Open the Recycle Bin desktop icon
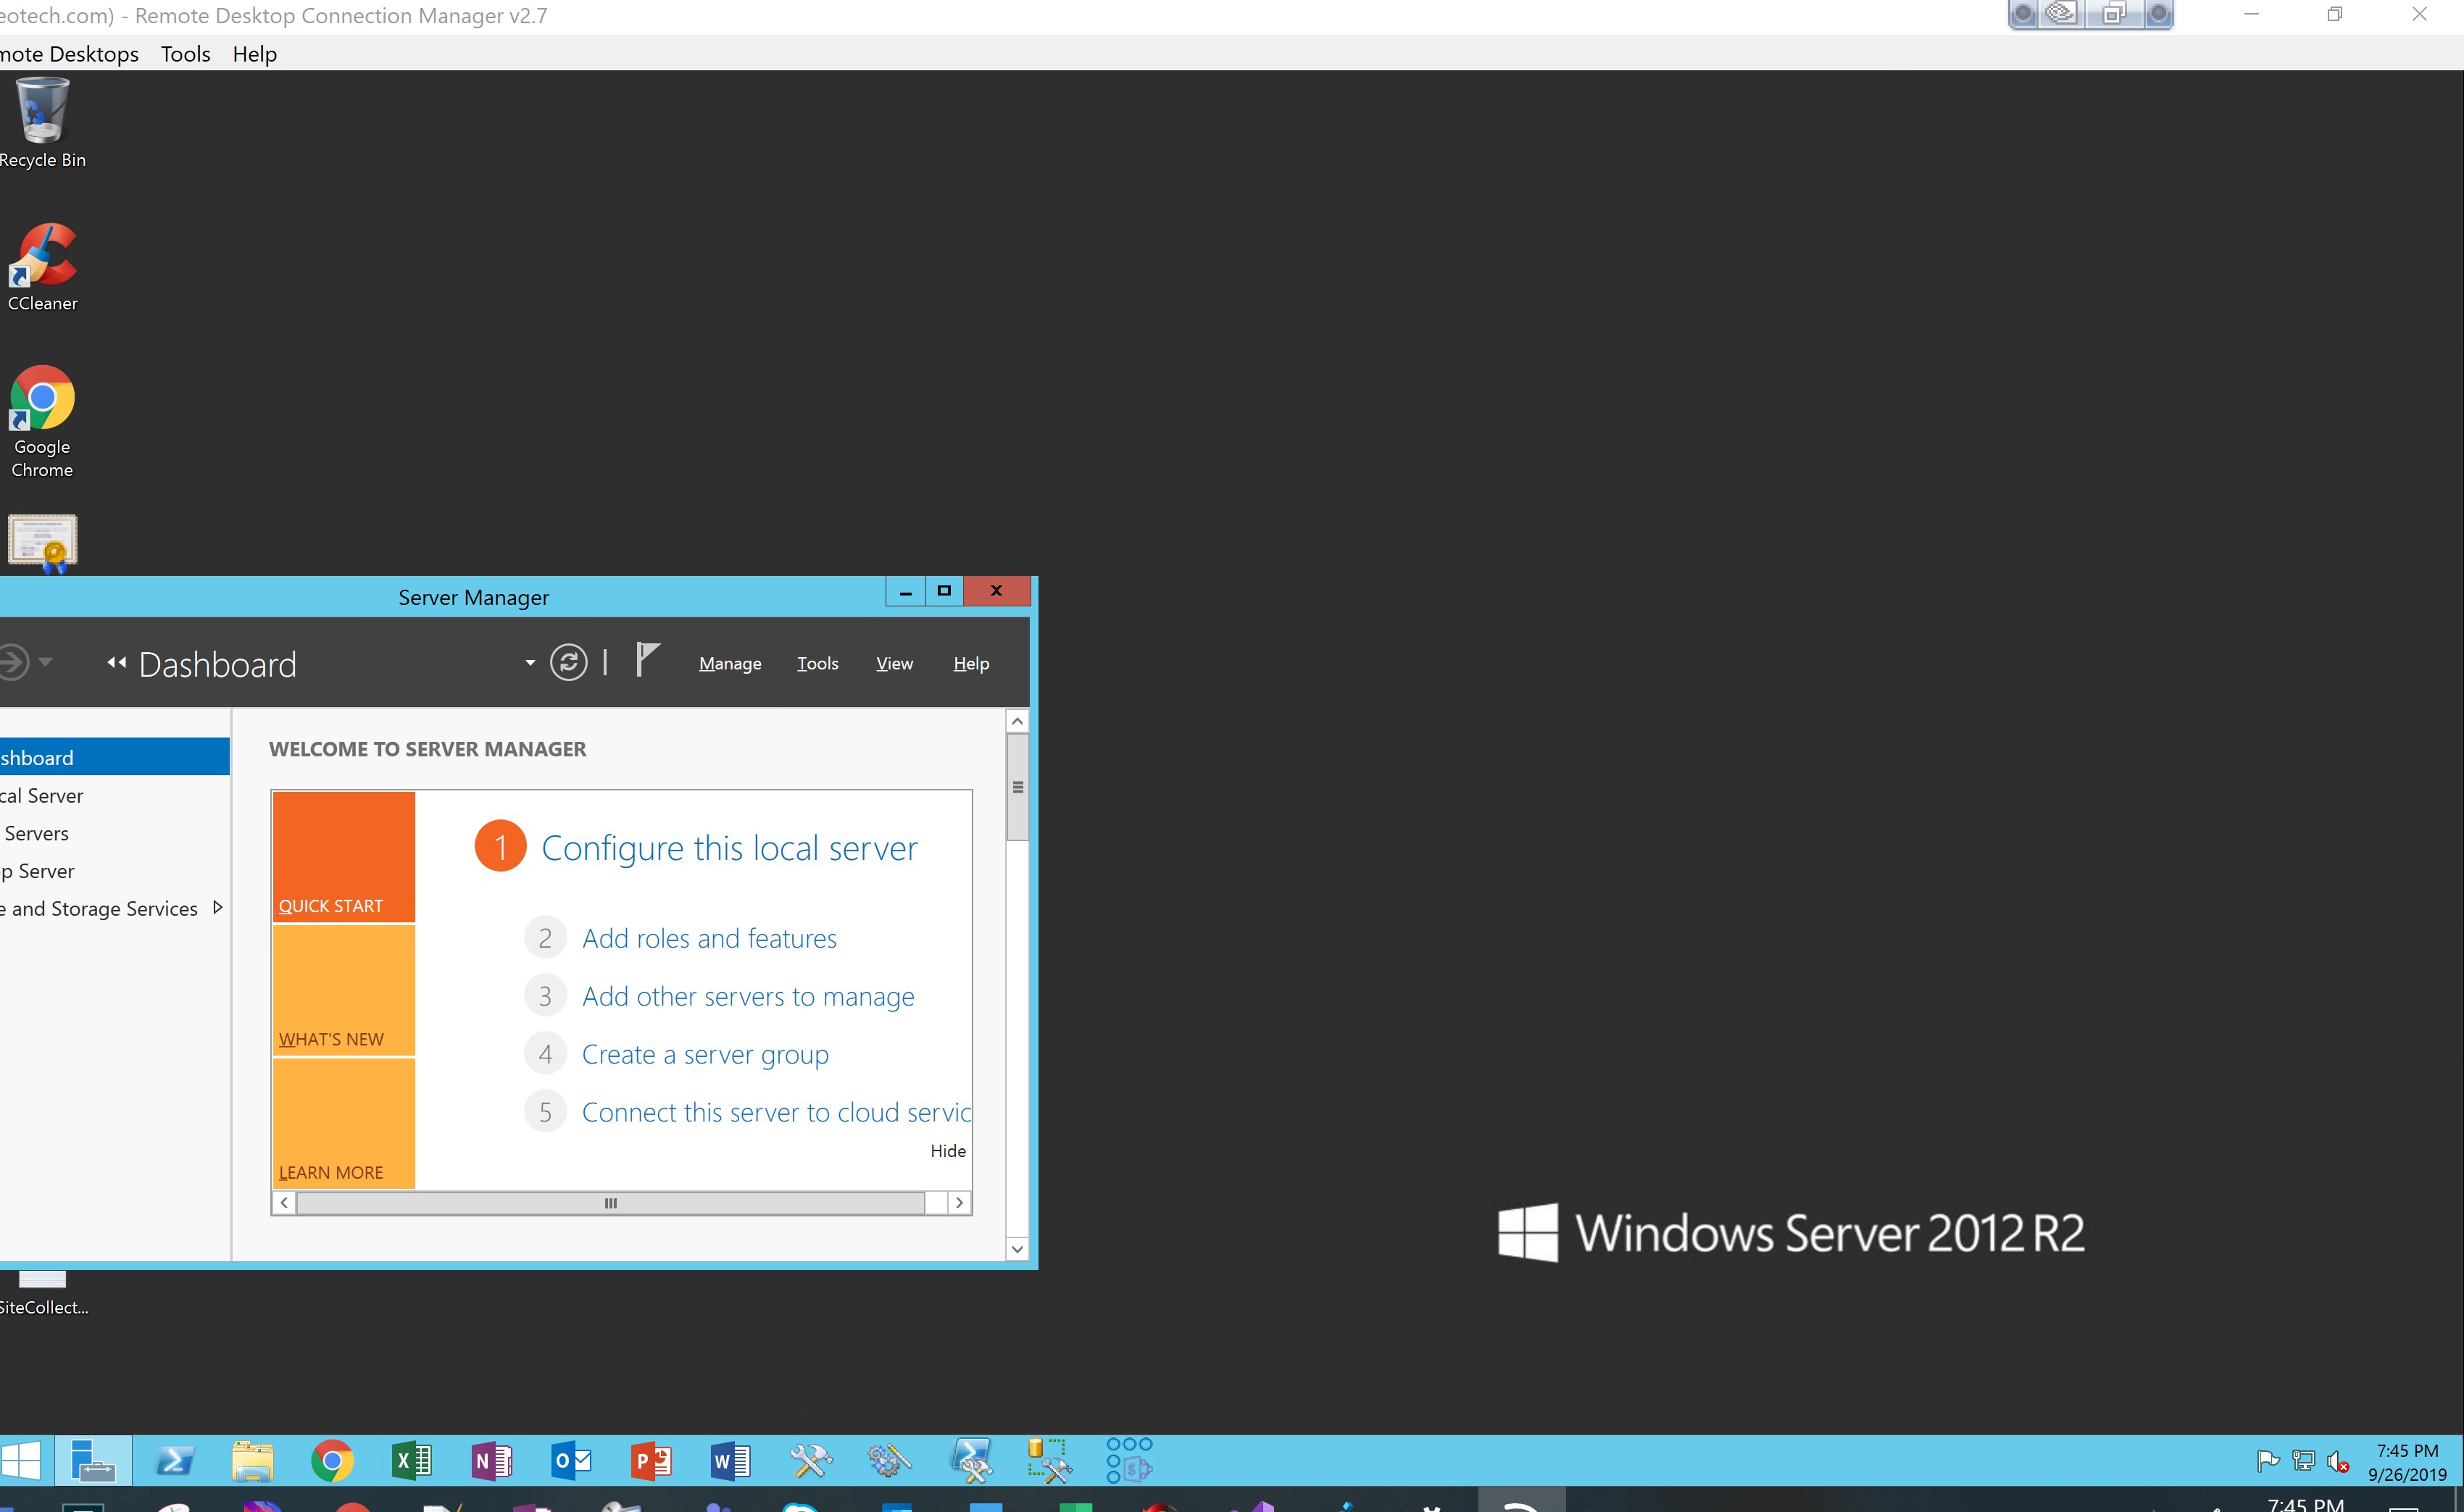2464x1512 pixels. tap(42, 123)
